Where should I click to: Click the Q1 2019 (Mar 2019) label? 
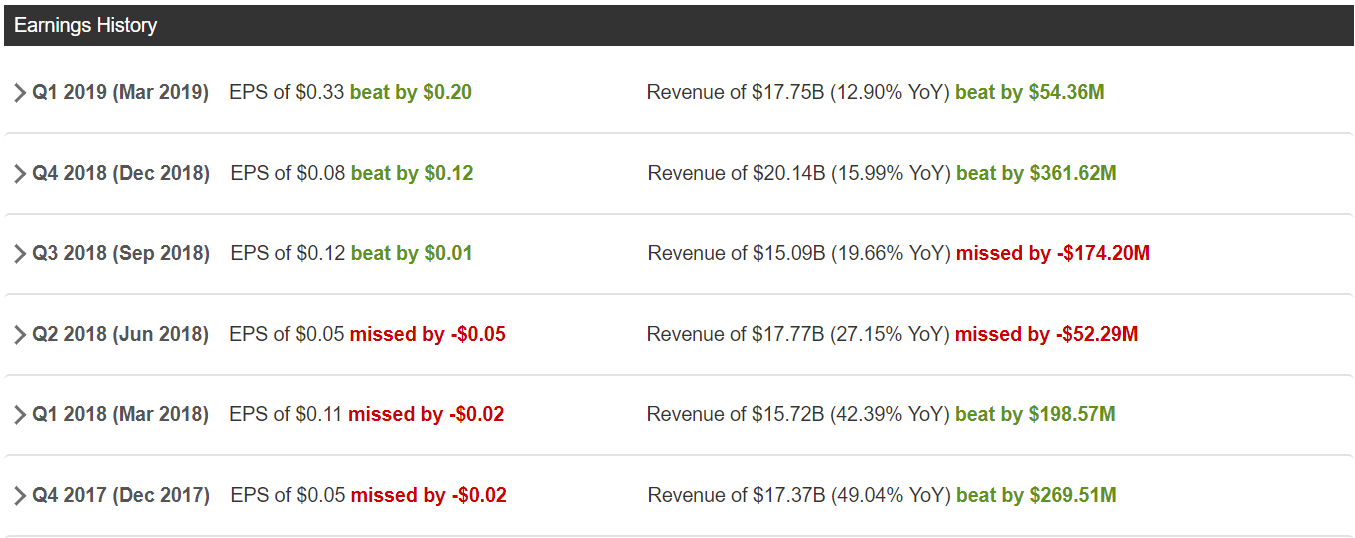(x=120, y=93)
